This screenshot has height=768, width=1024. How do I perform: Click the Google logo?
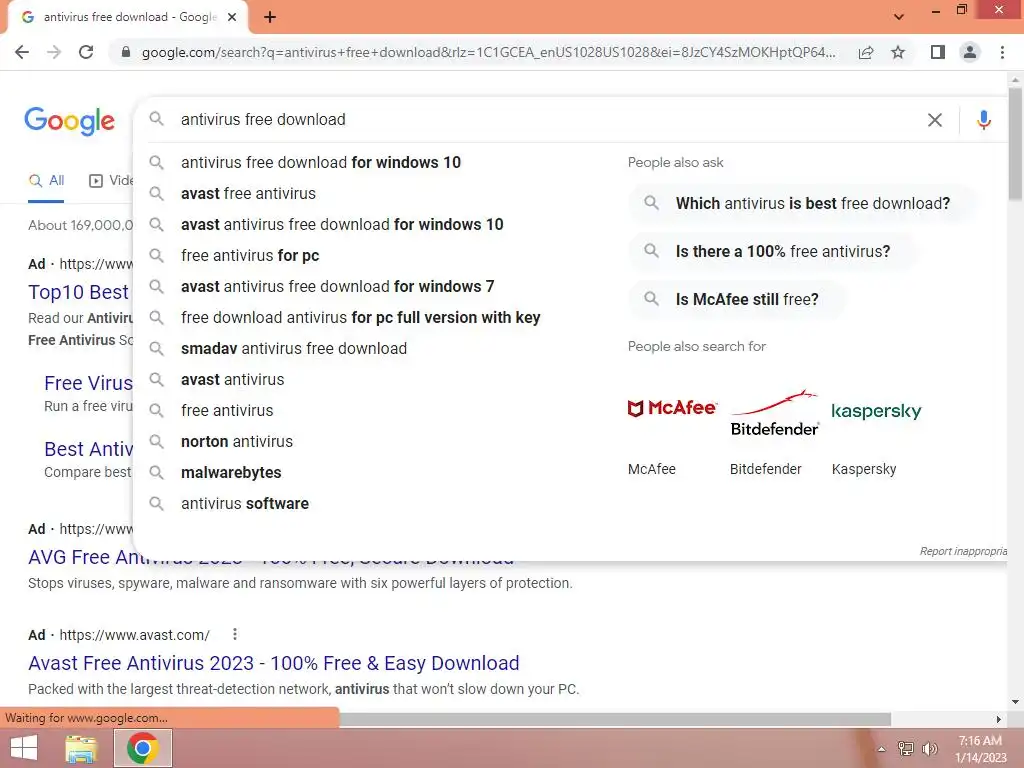tap(69, 121)
